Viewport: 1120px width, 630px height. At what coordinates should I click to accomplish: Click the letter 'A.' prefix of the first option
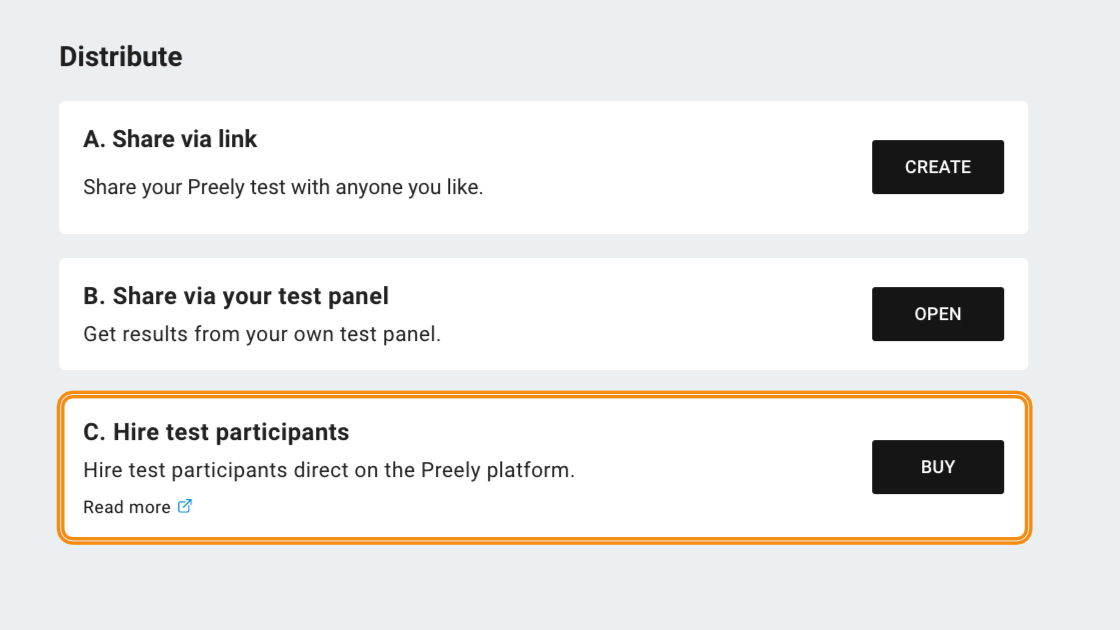94,139
